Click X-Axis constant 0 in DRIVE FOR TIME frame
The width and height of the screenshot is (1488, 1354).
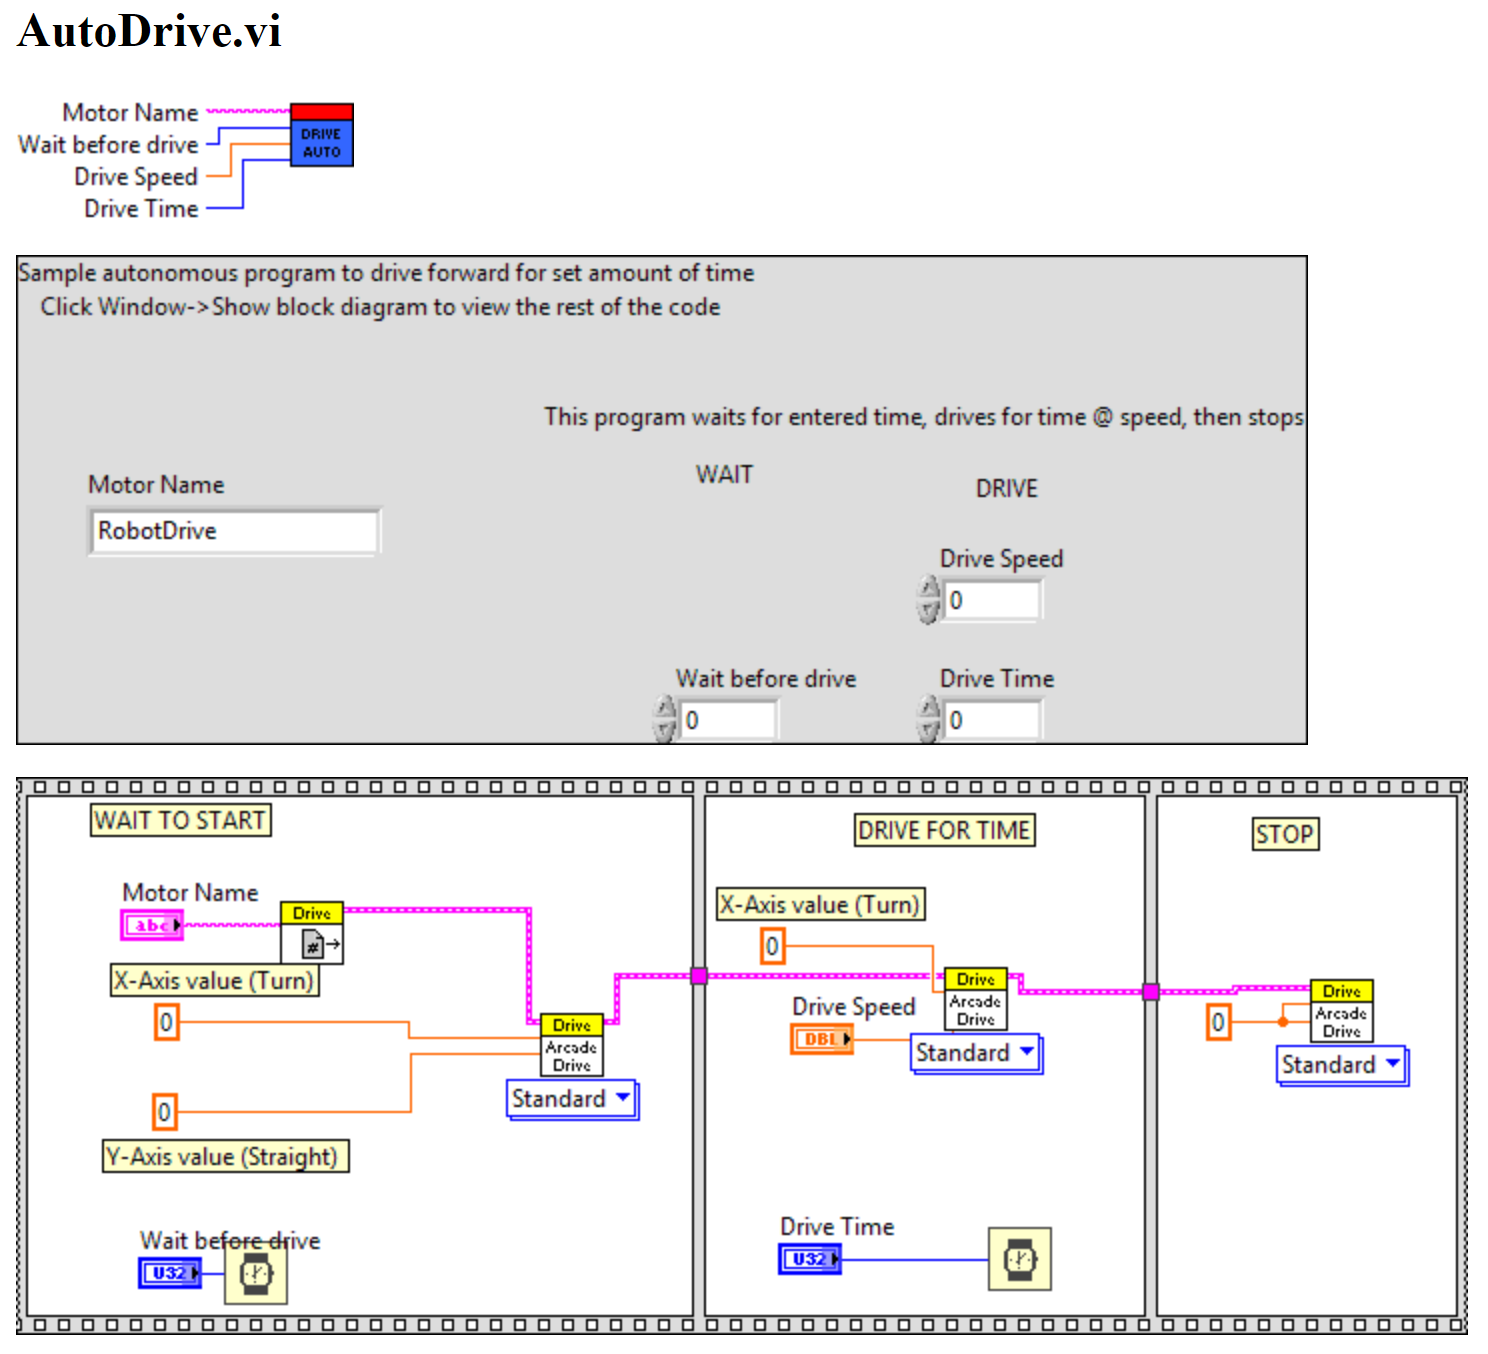(772, 946)
